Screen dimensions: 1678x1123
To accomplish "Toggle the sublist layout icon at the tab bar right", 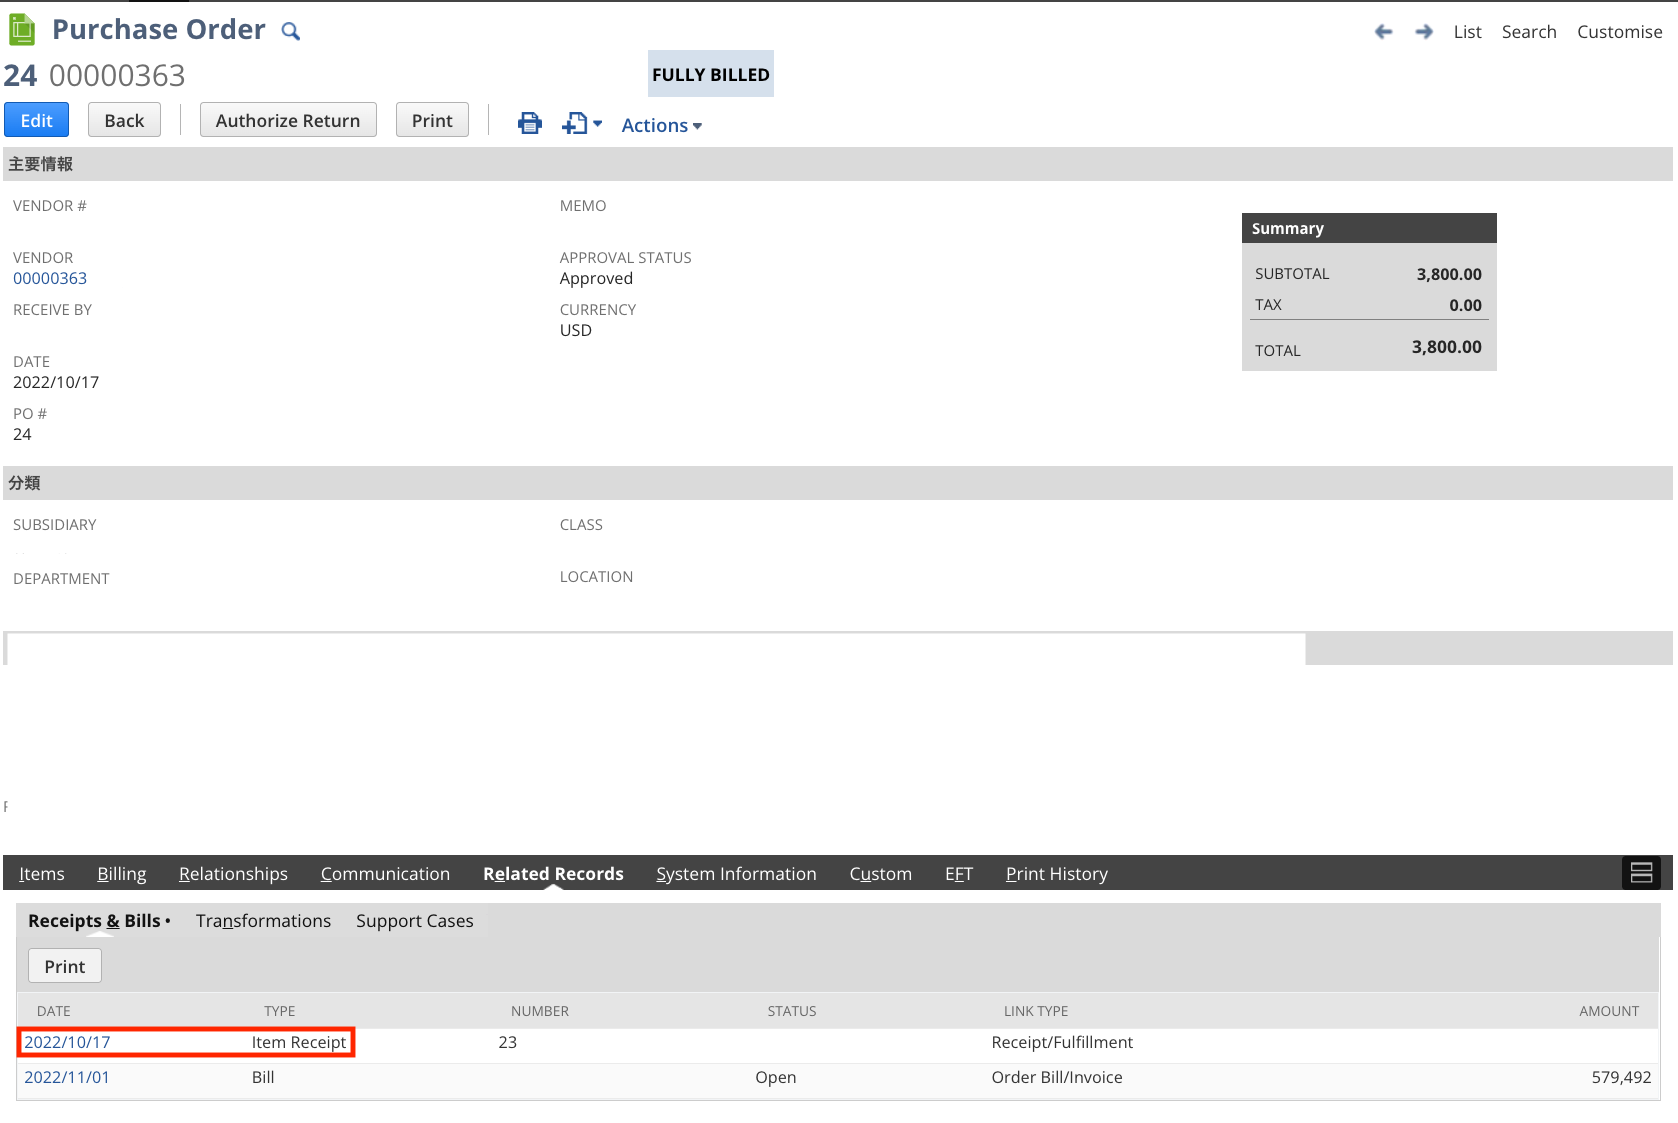I will [1641, 872].
